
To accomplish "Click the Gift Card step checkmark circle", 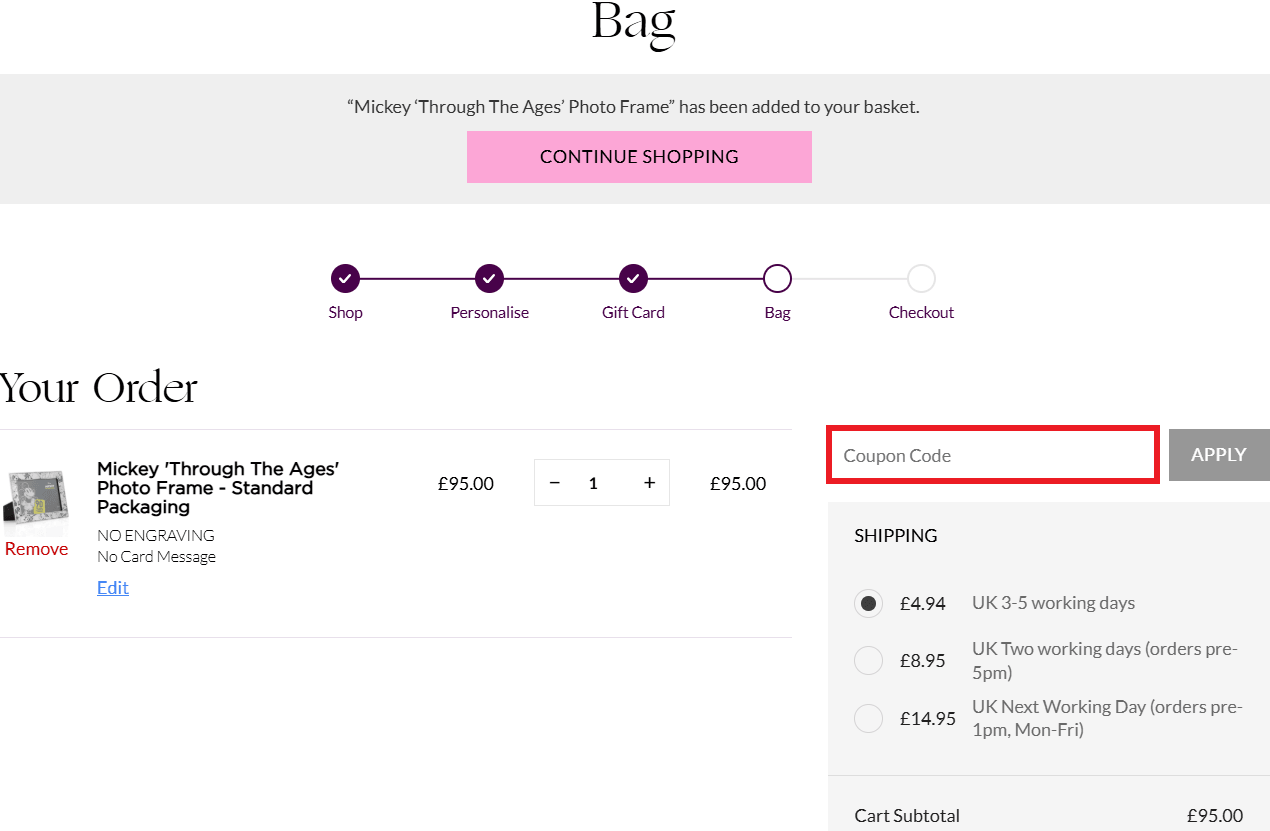I will 633,278.
